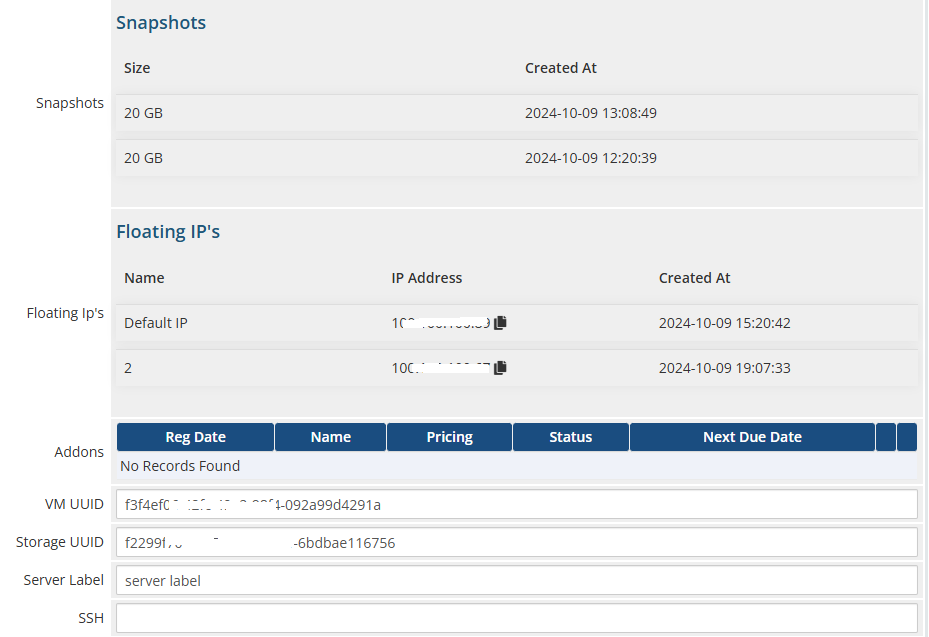Click the VM UUID input field
Viewport: 929px width, 637px height.
coord(516,504)
